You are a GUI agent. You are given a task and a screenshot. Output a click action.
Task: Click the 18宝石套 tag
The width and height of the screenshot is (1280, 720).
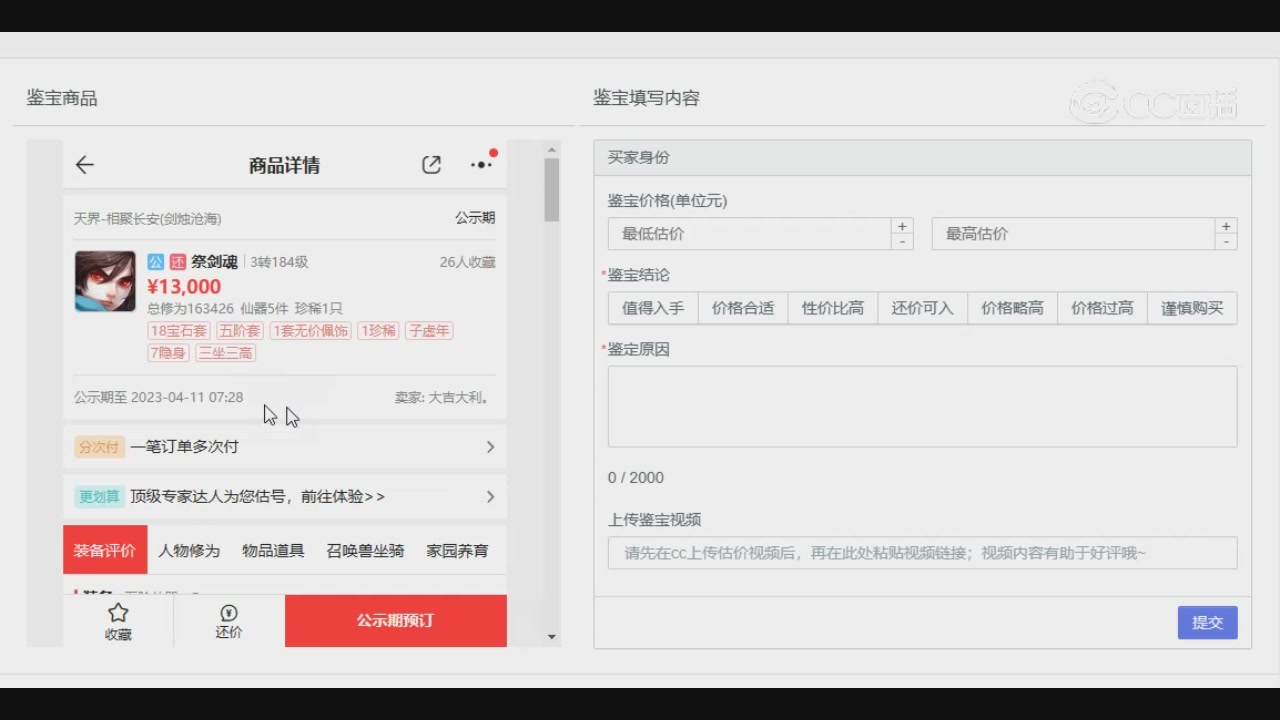[179, 331]
